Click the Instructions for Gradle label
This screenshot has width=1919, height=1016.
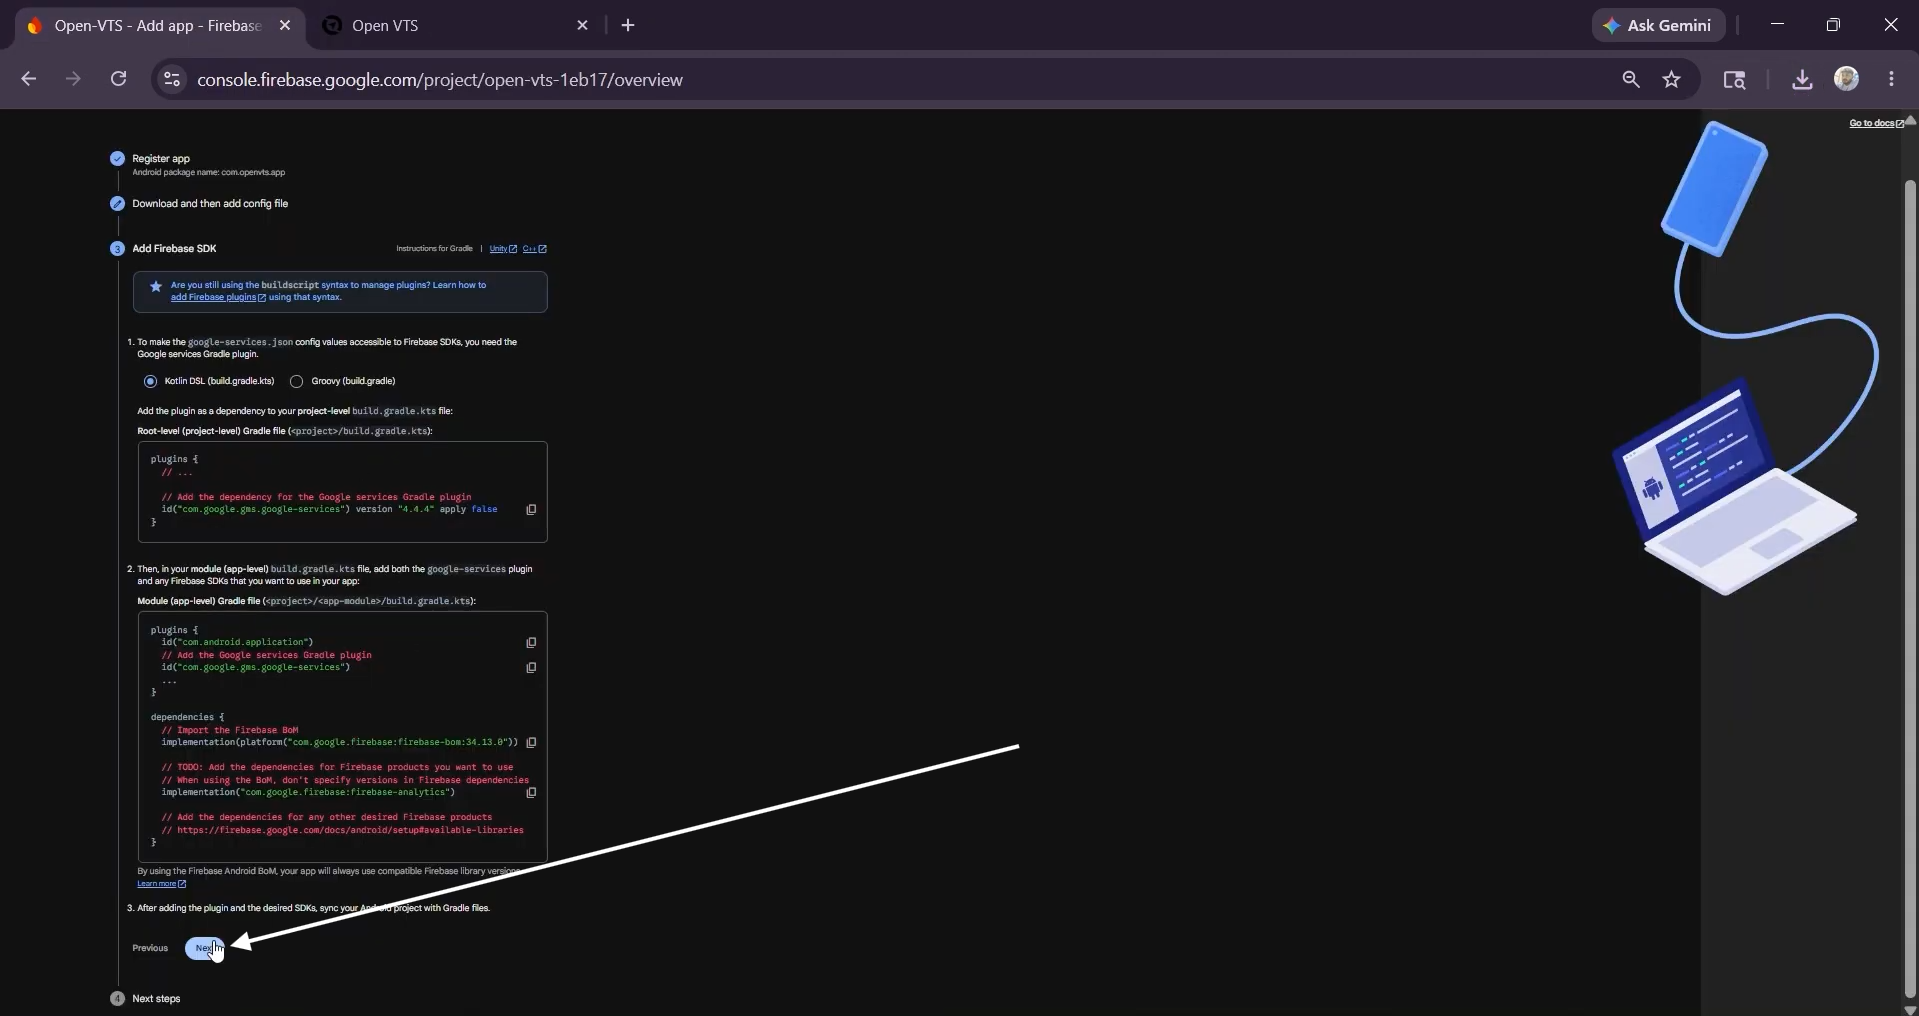pyautogui.click(x=434, y=249)
